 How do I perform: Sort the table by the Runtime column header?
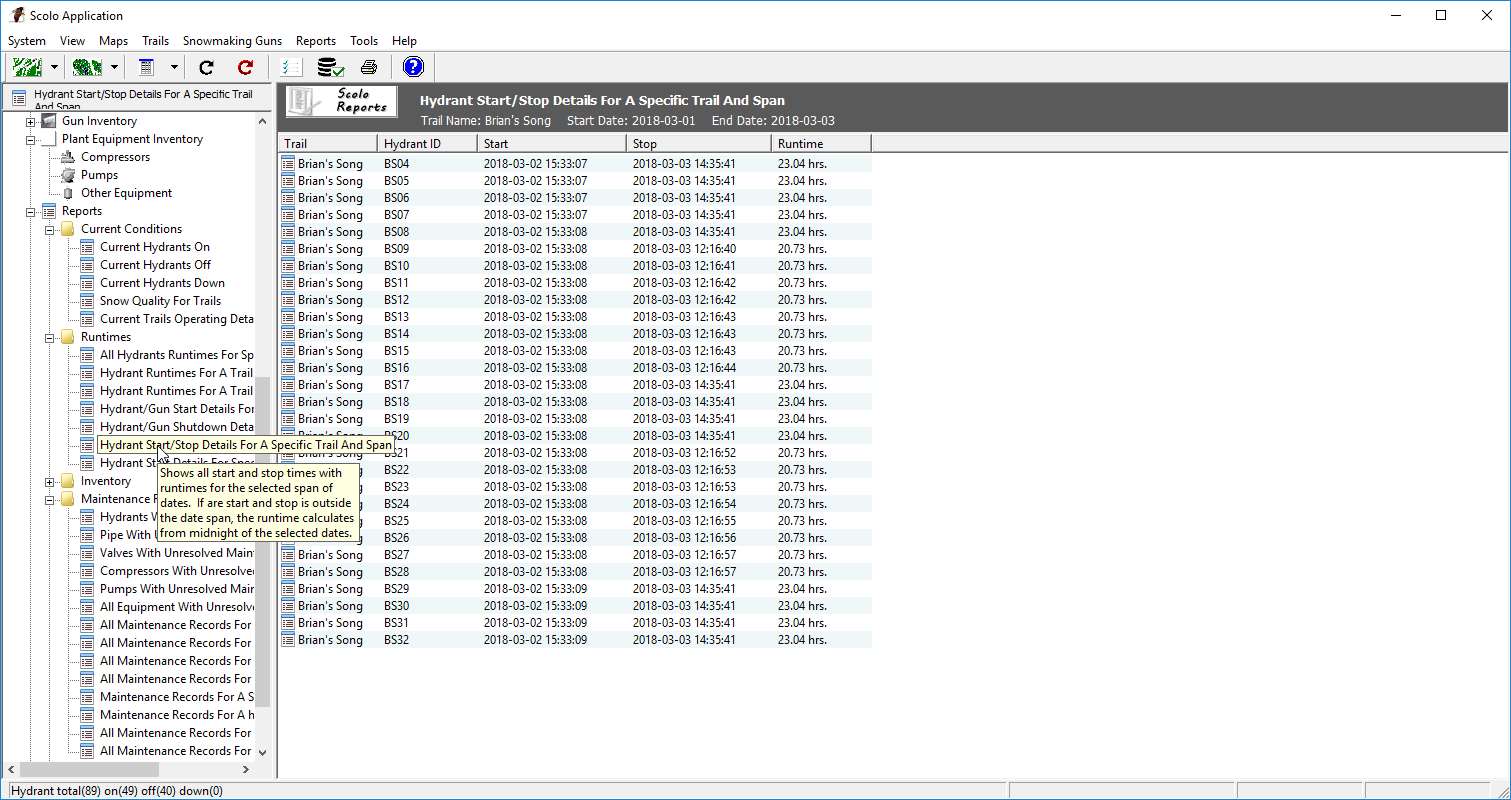coord(820,143)
